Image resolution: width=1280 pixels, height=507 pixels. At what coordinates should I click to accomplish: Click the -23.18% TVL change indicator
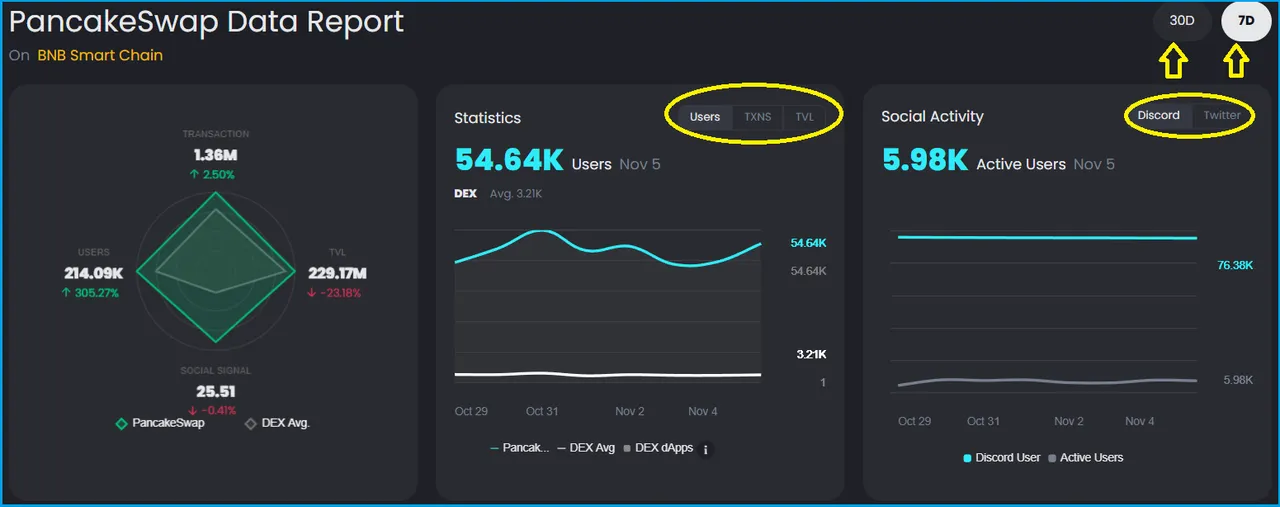[x=335, y=293]
